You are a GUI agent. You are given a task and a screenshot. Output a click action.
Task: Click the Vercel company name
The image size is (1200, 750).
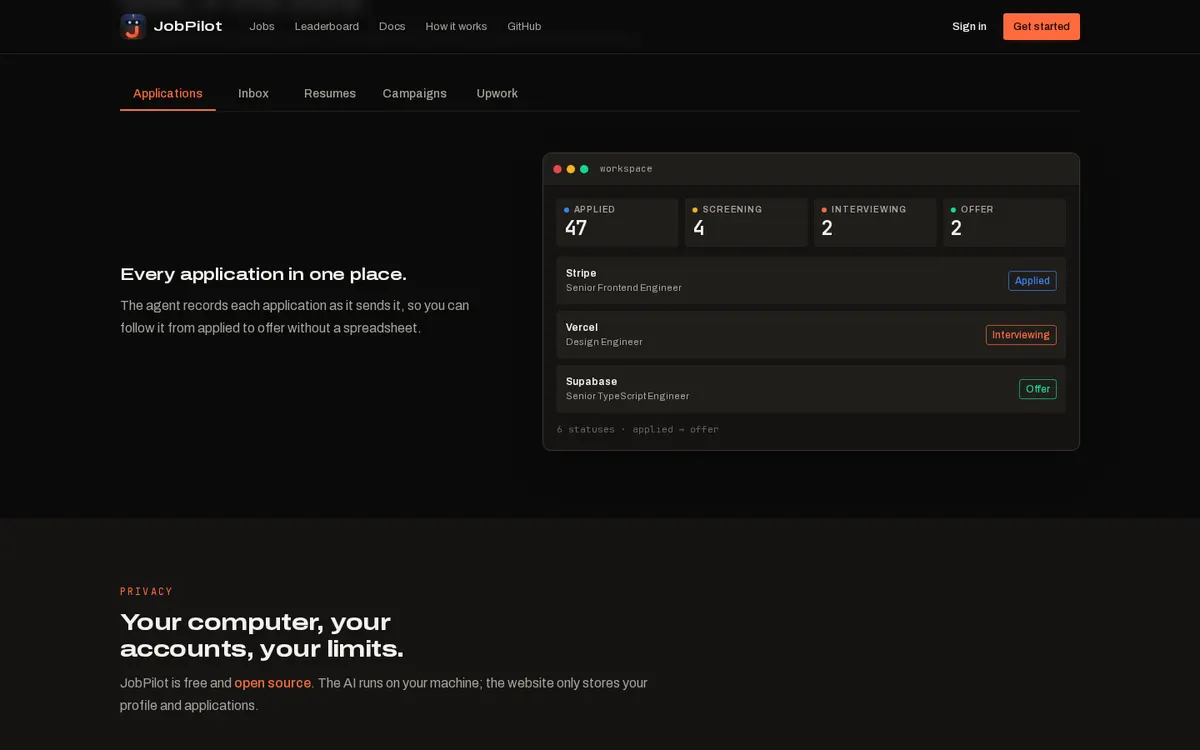pyautogui.click(x=582, y=327)
